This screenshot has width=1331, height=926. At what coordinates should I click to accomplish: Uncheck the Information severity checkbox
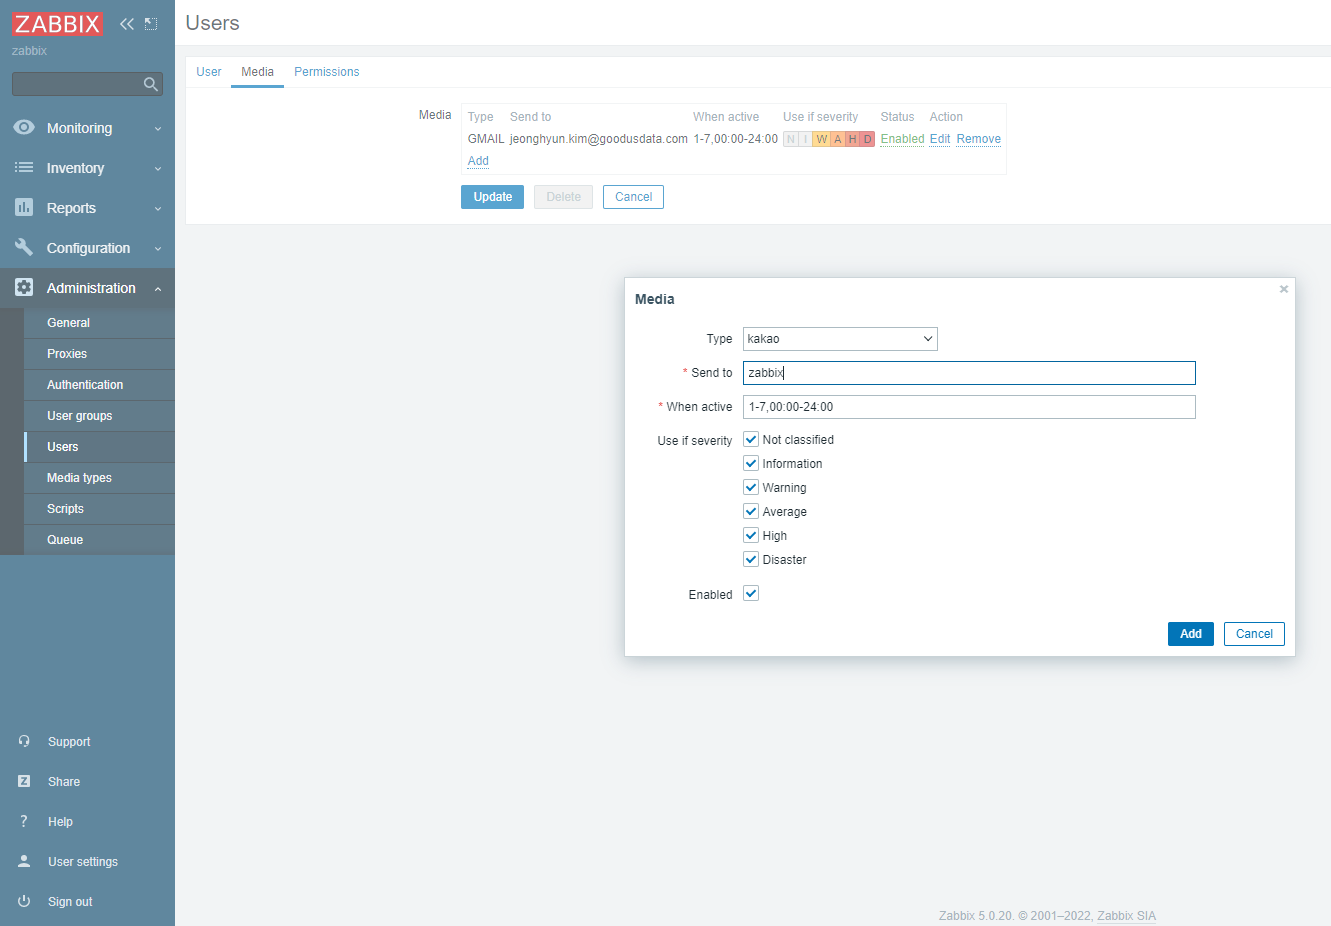click(751, 463)
